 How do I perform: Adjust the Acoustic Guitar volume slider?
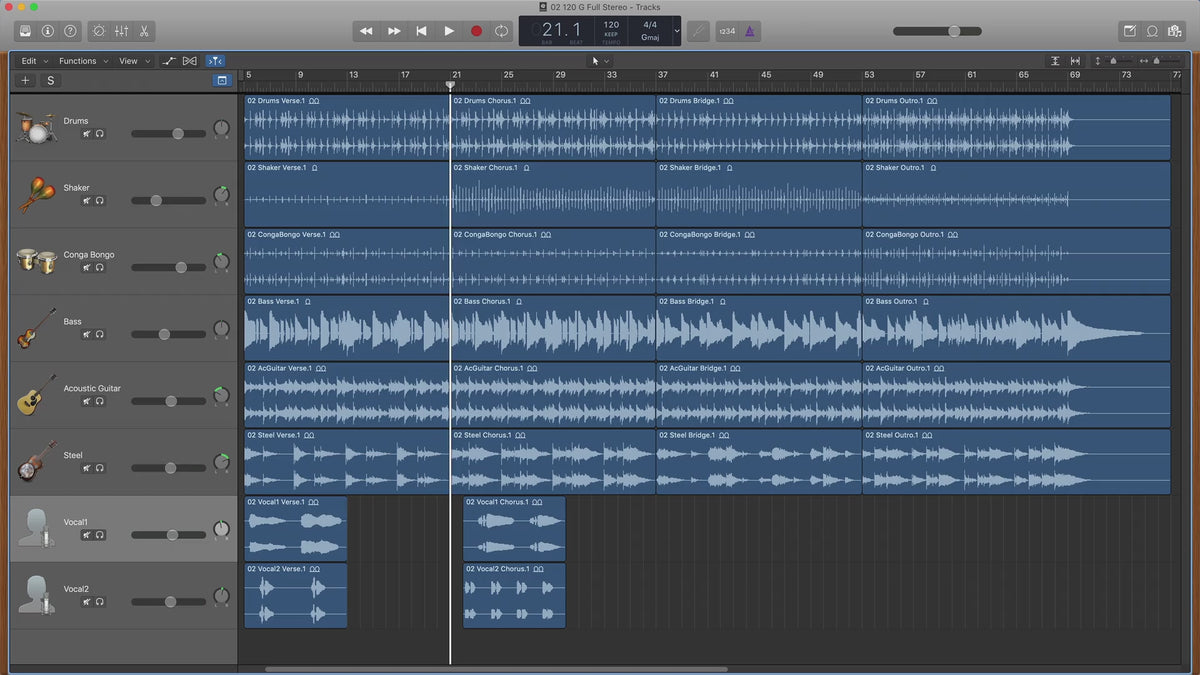coord(171,401)
